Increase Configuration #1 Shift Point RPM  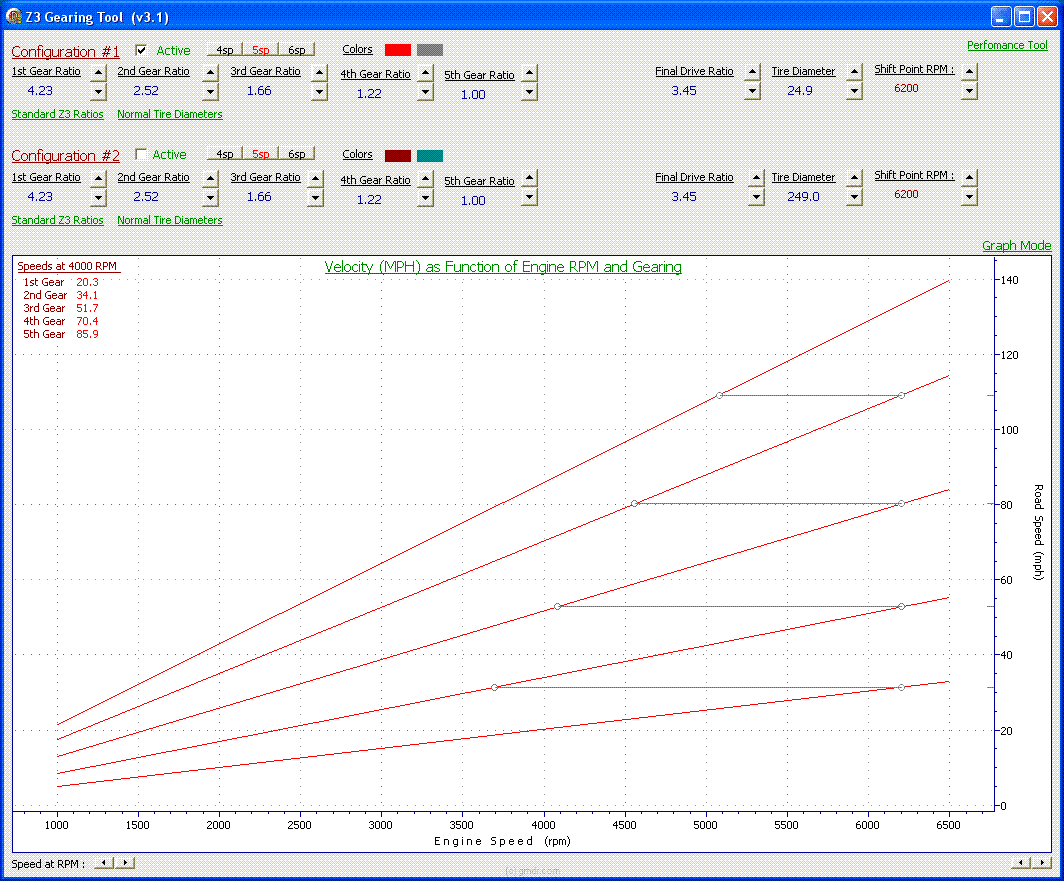click(969, 71)
